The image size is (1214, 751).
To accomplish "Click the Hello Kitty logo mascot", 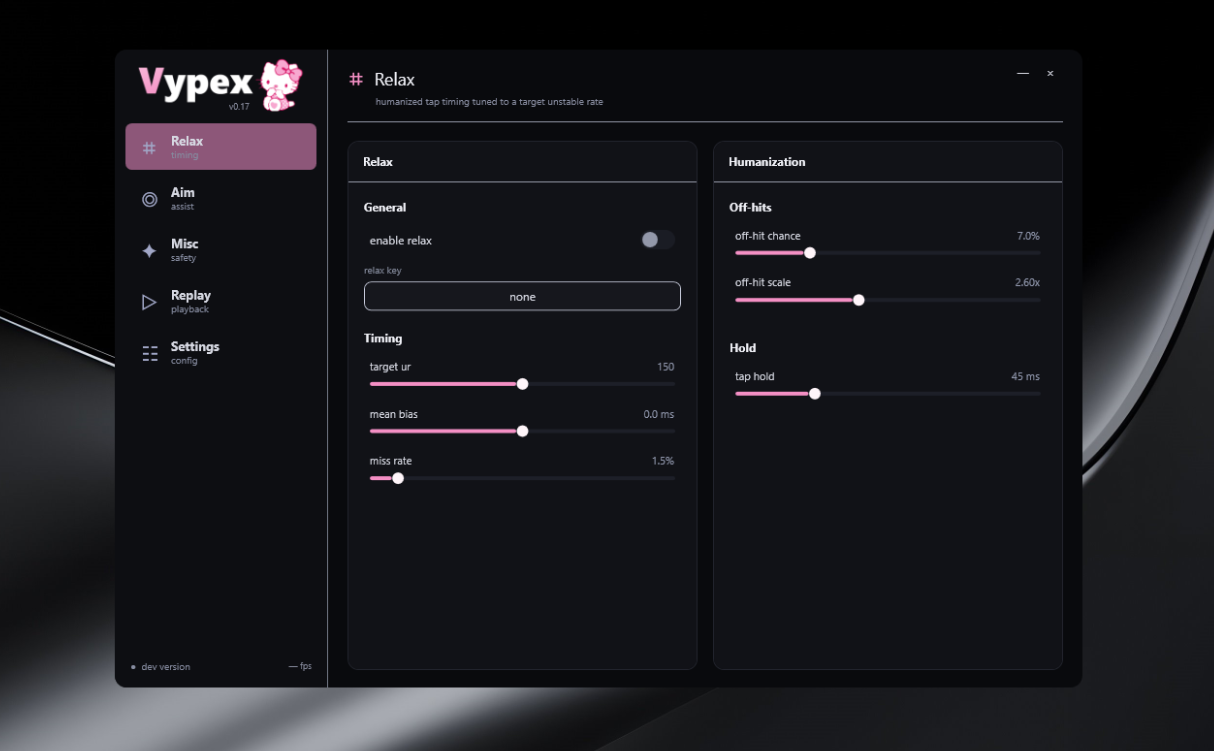I will pos(280,86).
